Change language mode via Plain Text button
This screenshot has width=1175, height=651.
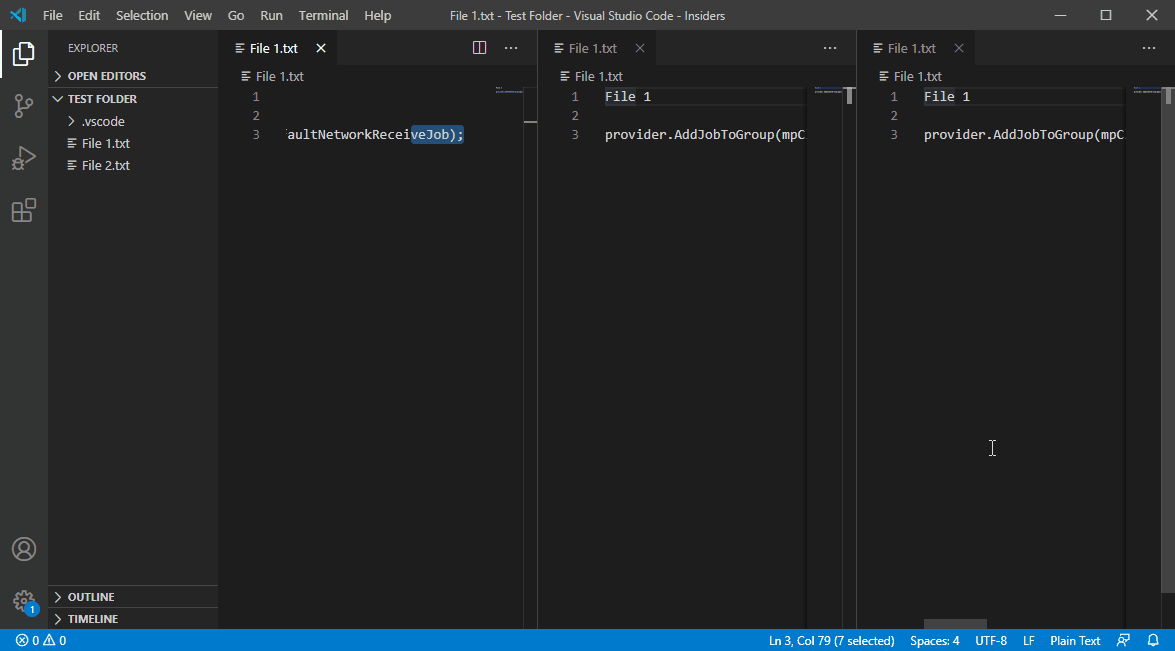pyautogui.click(x=1074, y=640)
